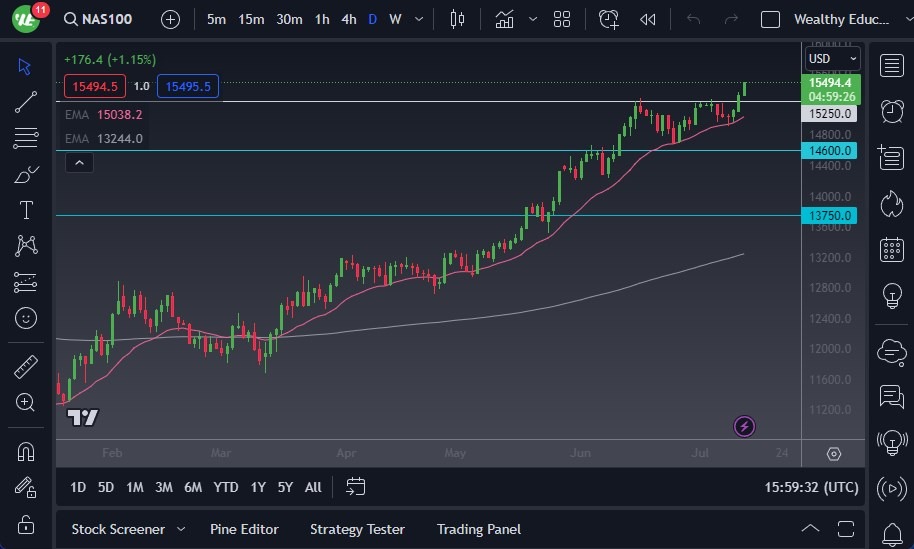Open the indicators chart icon
914x549 pixels.
coord(504,19)
